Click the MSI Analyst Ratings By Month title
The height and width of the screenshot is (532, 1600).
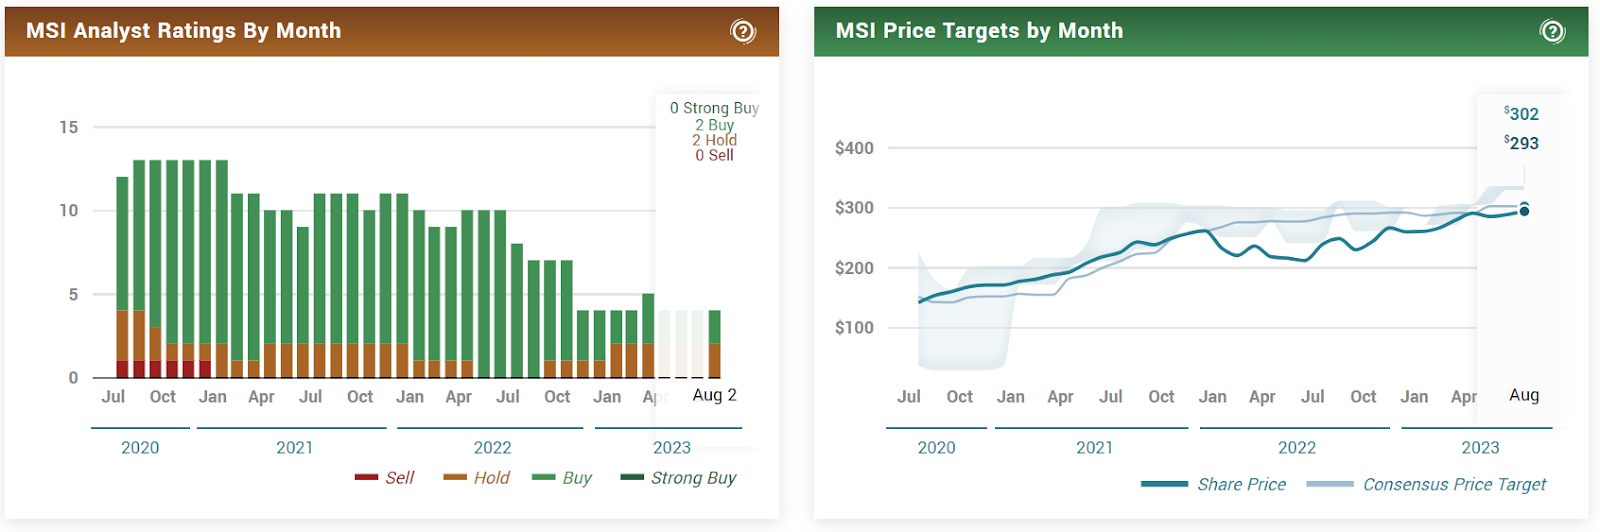tap(183, 31)
